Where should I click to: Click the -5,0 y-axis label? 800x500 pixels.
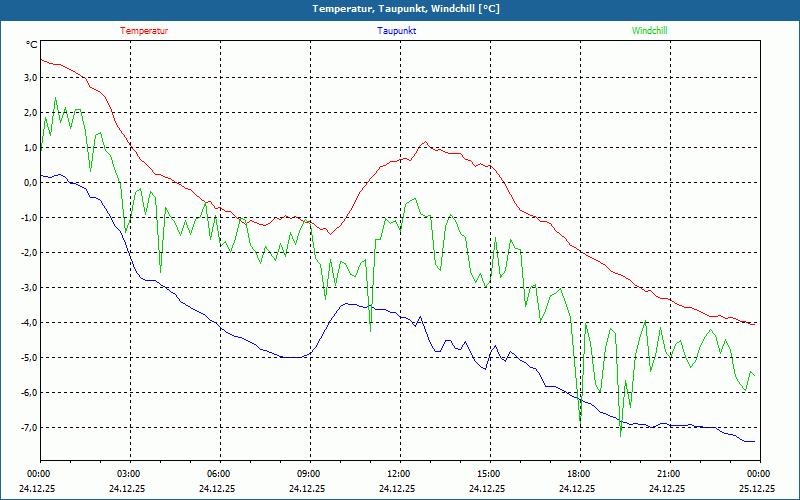[x=30, y=358]
